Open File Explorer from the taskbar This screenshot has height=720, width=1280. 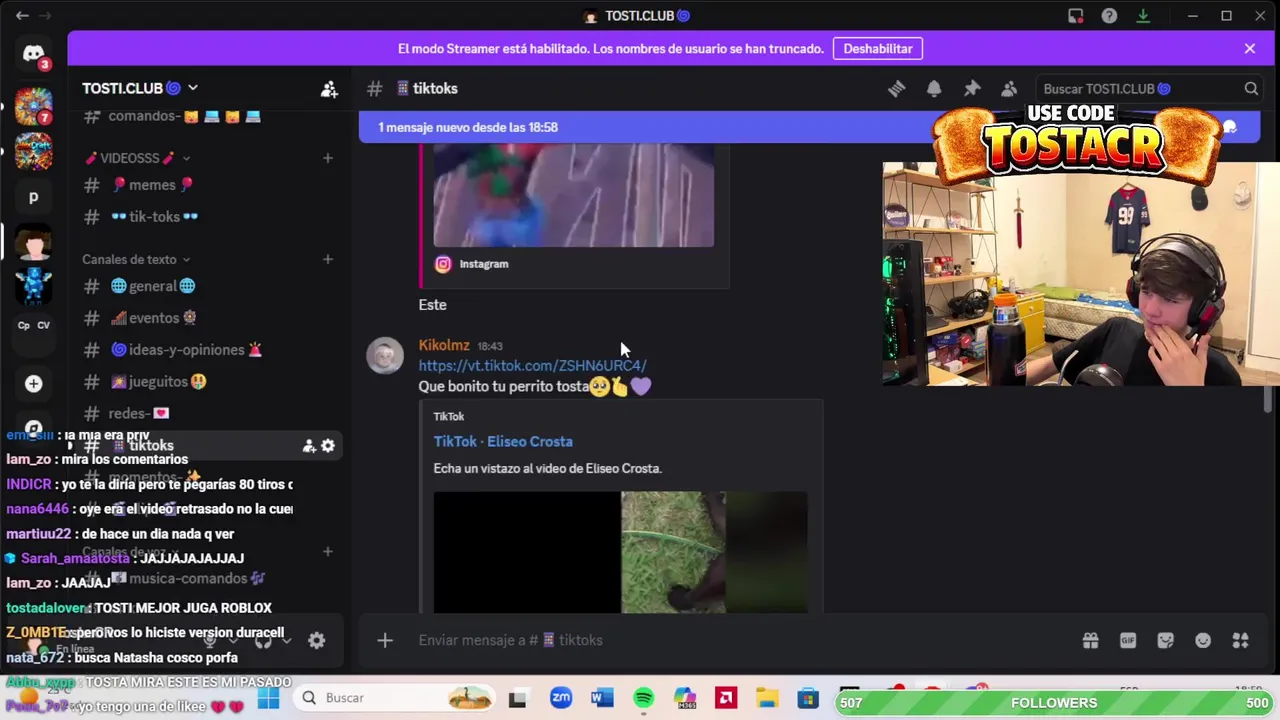(767, 698)
